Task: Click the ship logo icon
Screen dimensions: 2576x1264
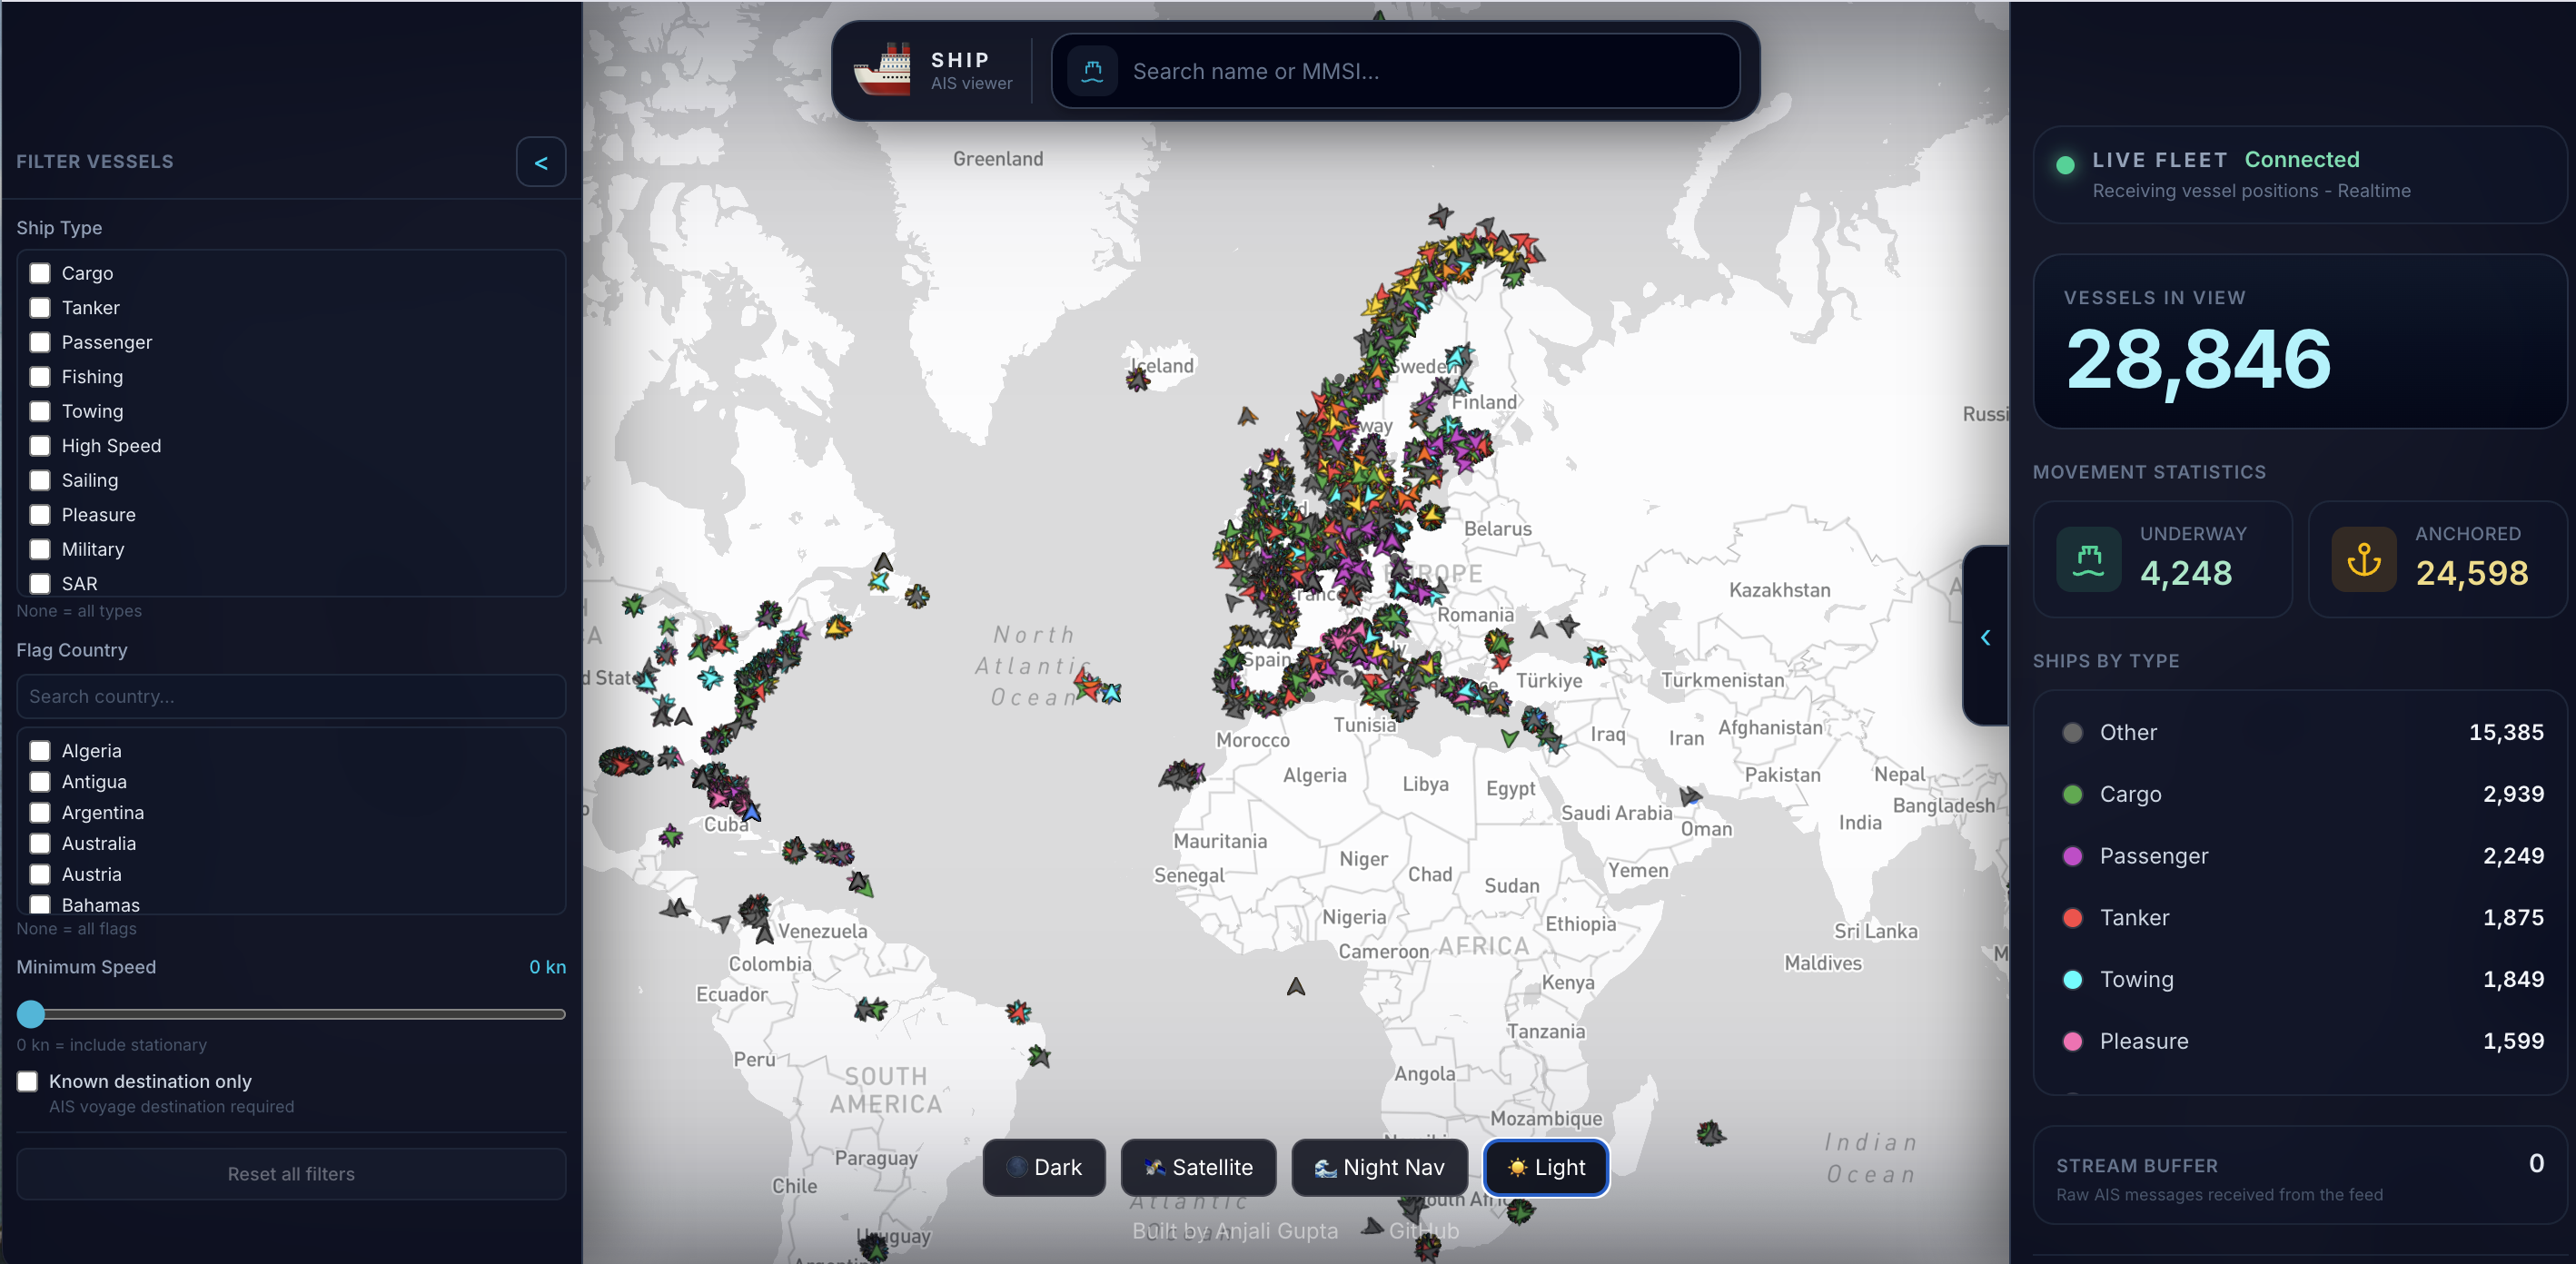Action: pos(882,70)
